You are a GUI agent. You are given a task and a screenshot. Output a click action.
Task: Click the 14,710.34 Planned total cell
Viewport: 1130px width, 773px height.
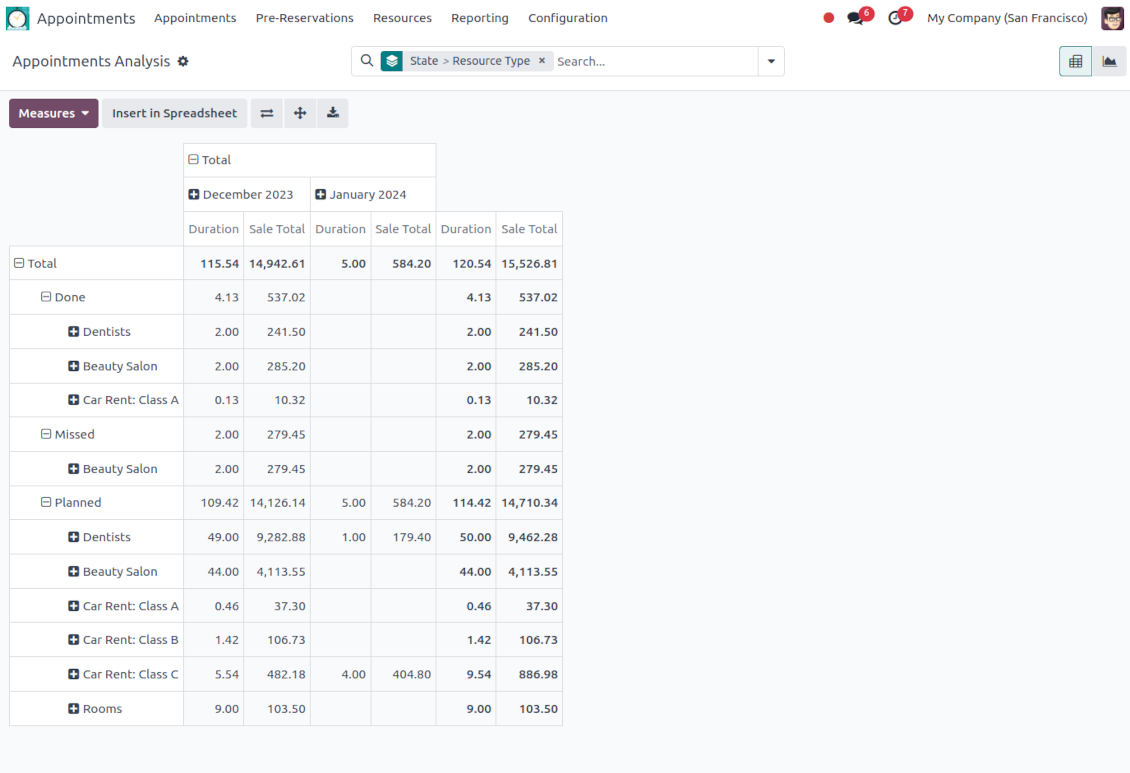coord(529,503)
